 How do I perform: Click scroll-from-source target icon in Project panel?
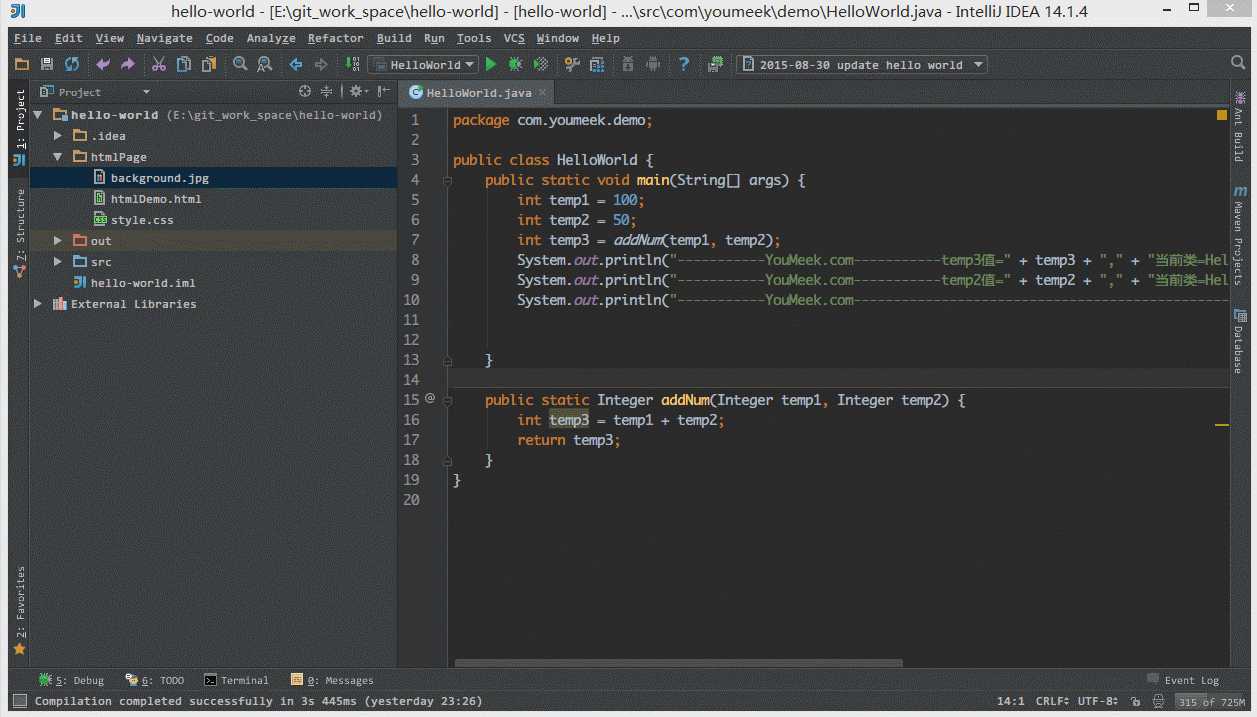coord(305,92)
